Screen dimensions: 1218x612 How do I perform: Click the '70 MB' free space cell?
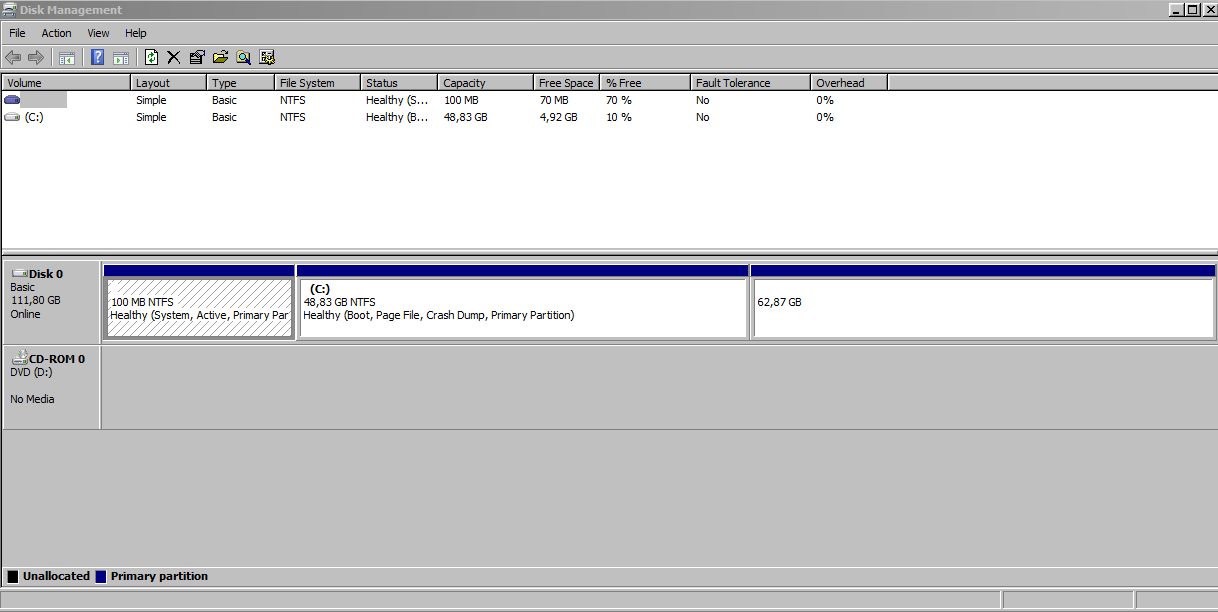(553, 100)
